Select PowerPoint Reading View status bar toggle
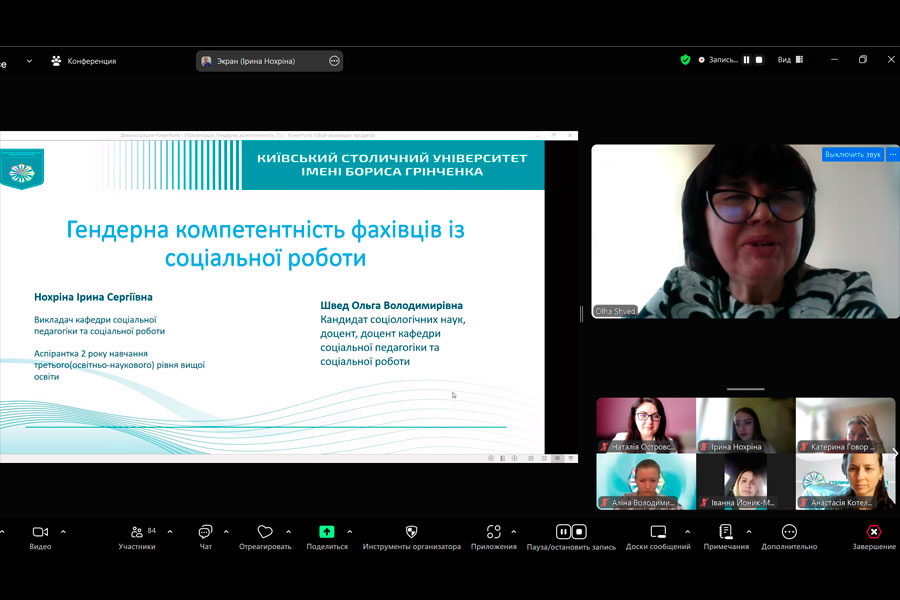Image resolution: width=900 pixels, height=600 pixels. pyautogui.click(x=557, y=458)
